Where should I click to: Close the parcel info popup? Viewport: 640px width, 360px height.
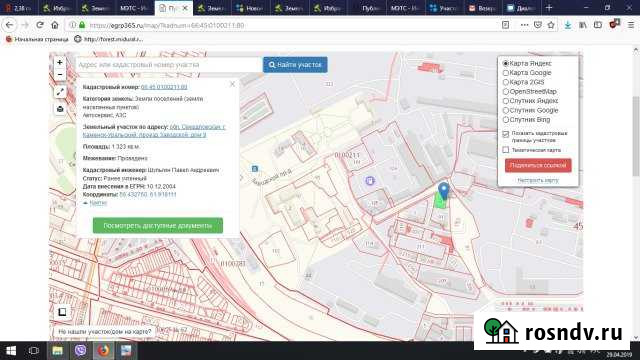tap(232, 84)
